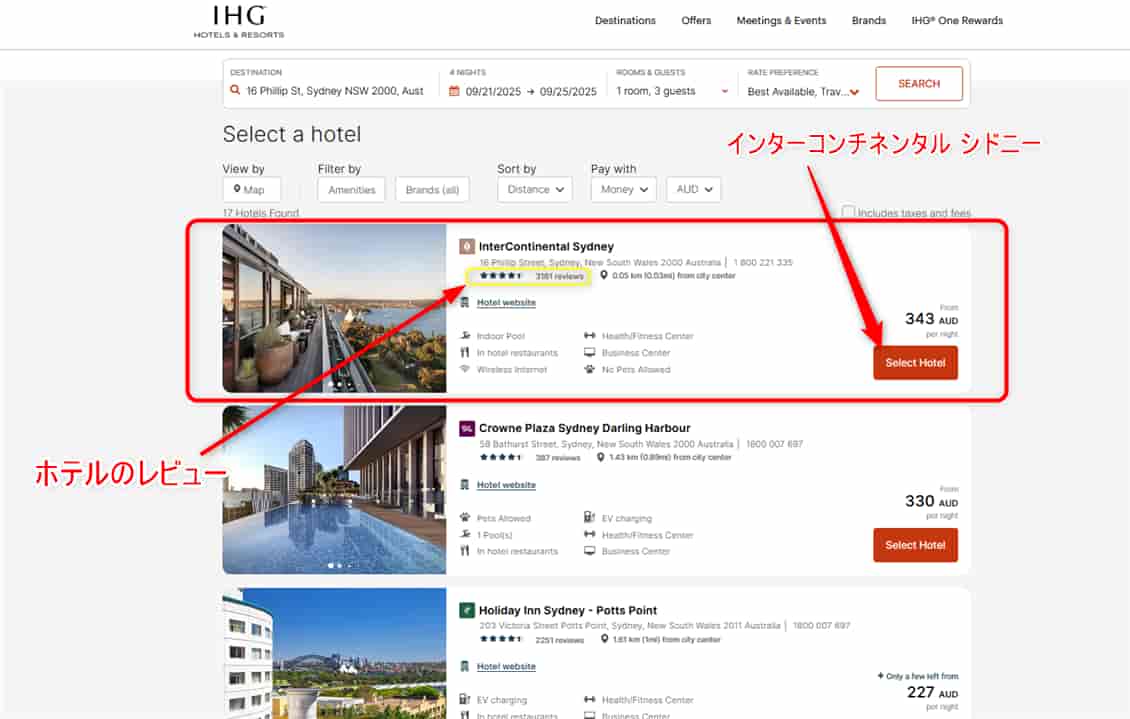The image size is (1130, 719).
Task: Click Crowne Plaza Sydney Darling Harbour name
Action: click(x=584, y=428)
